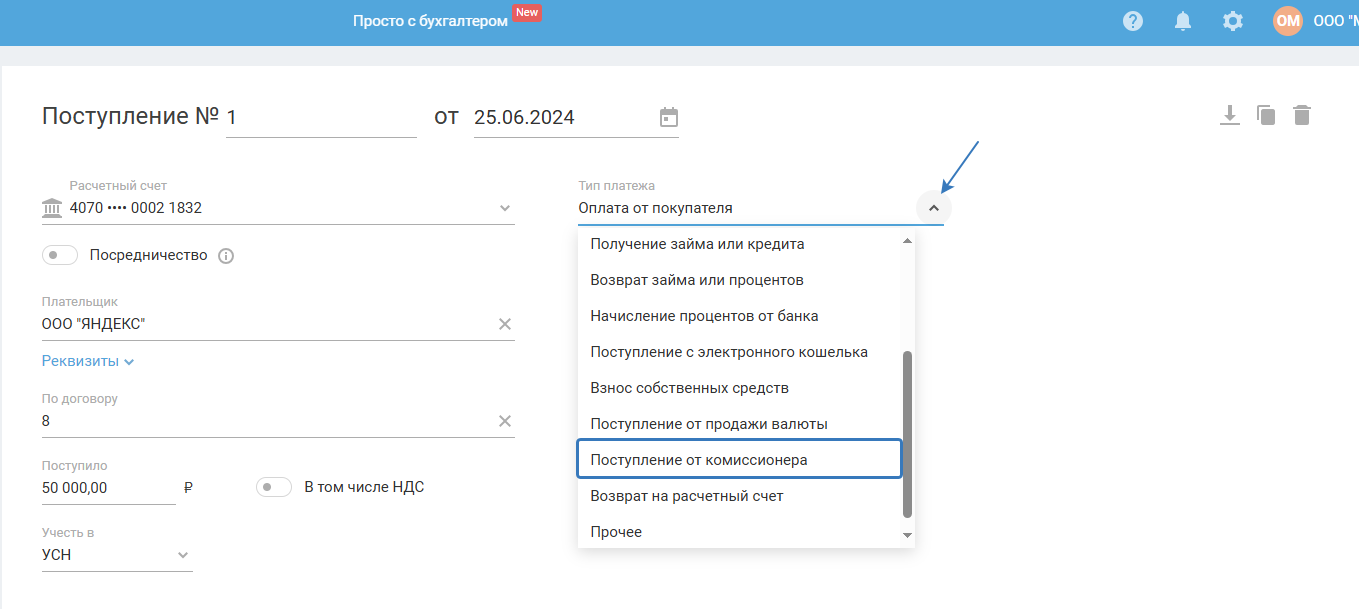This screenshot has width=1359, height=609.
Task: Open the date picker calendar icon
Action: click(669, 117)
